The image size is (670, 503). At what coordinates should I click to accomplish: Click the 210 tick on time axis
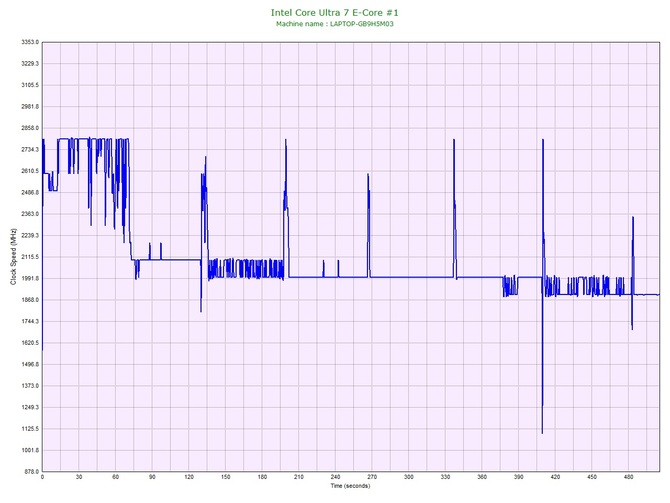[299, 477]
